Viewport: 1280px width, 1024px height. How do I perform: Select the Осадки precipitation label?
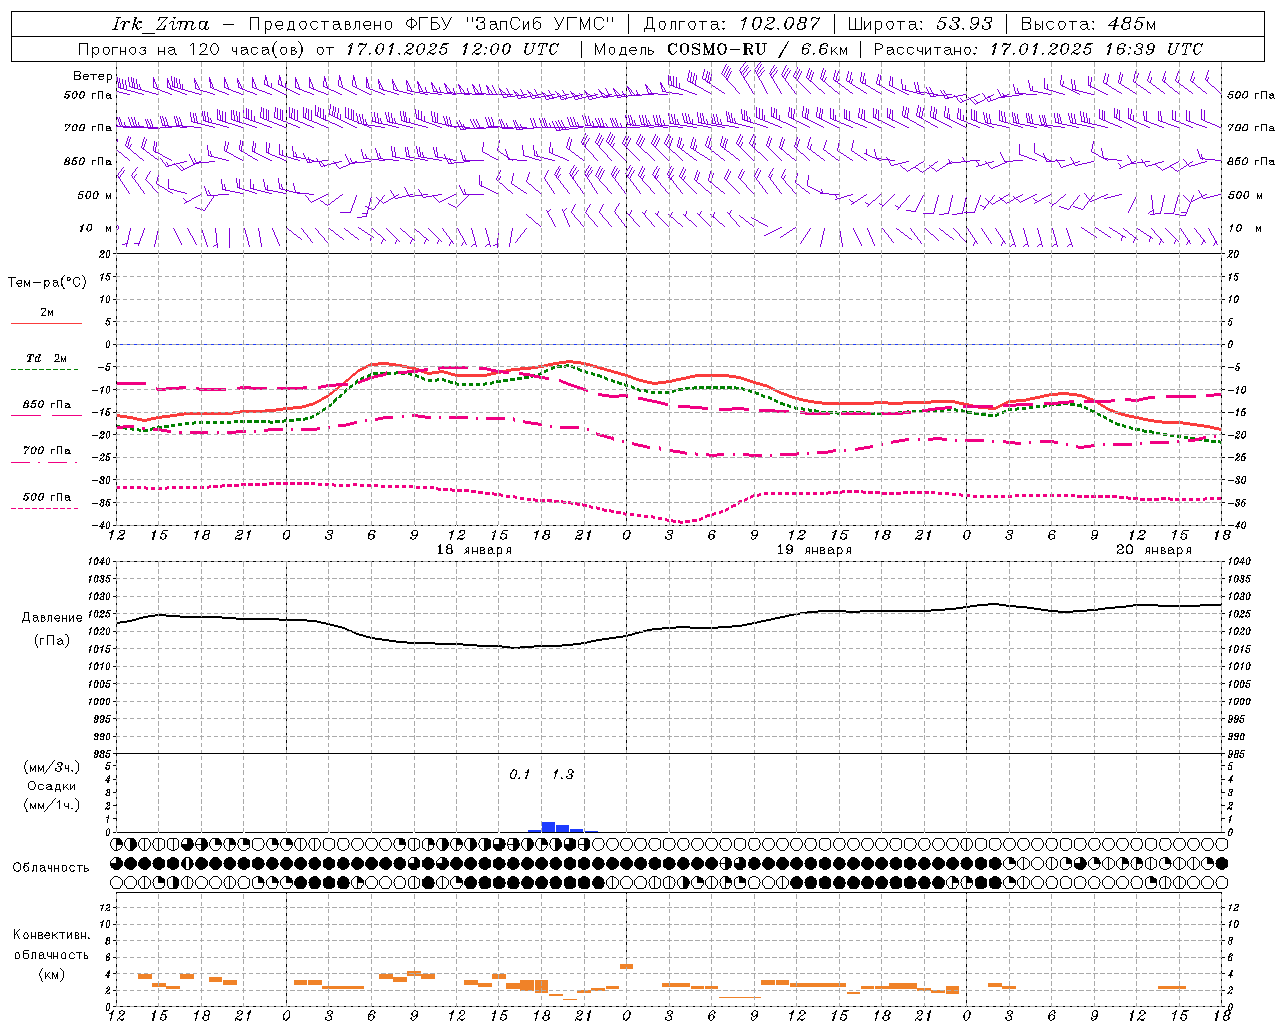tap(52, 786)
